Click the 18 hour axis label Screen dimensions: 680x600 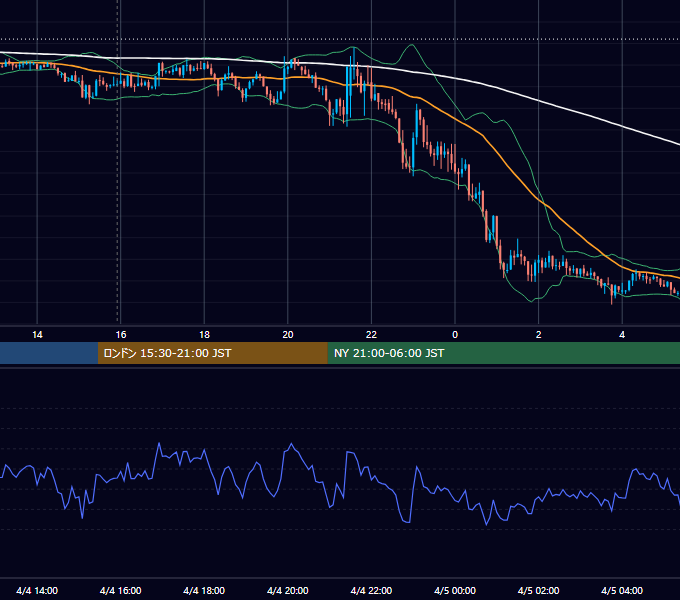pyautogui.click(x=204, y=335)
